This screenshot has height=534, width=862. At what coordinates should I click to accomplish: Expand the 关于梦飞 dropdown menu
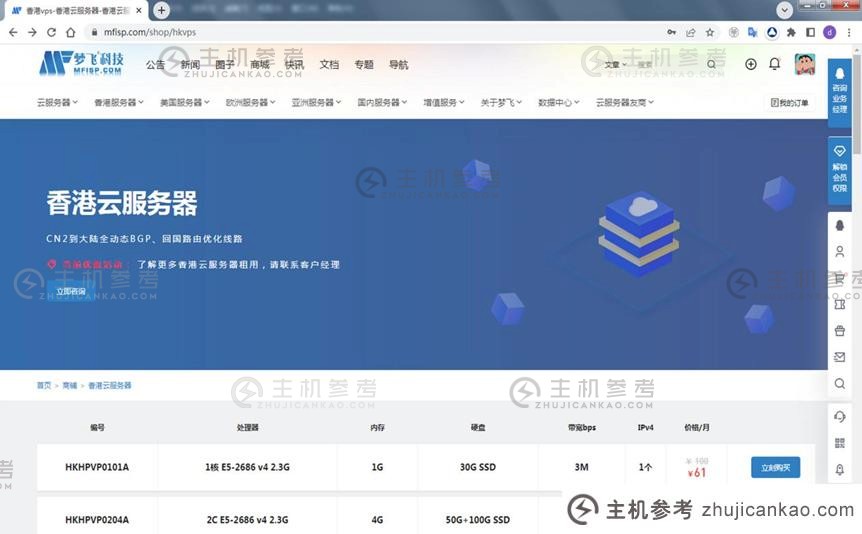pos(501,102)
